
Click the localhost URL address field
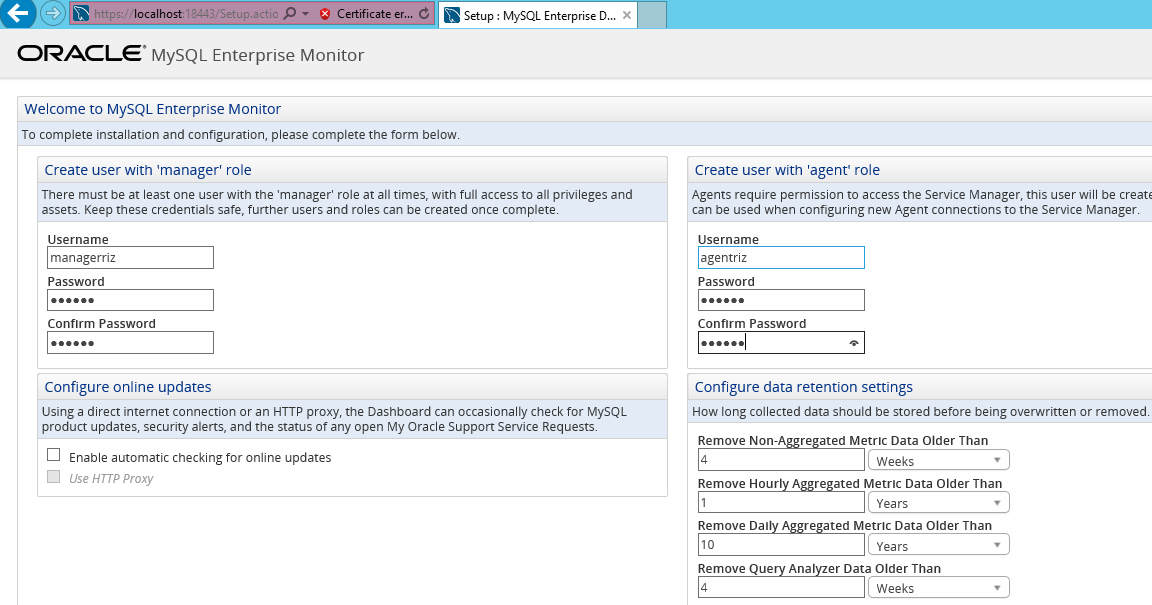(186, 14)
